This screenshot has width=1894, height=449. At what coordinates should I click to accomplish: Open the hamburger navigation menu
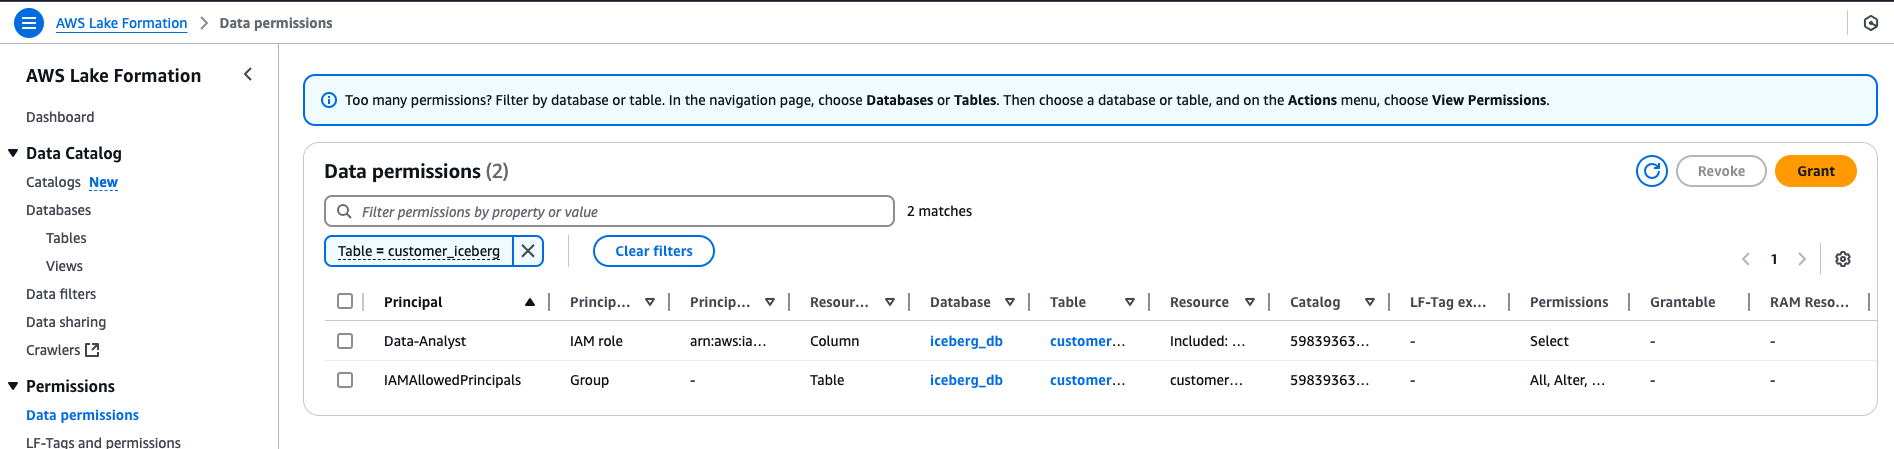pos(29,22)
